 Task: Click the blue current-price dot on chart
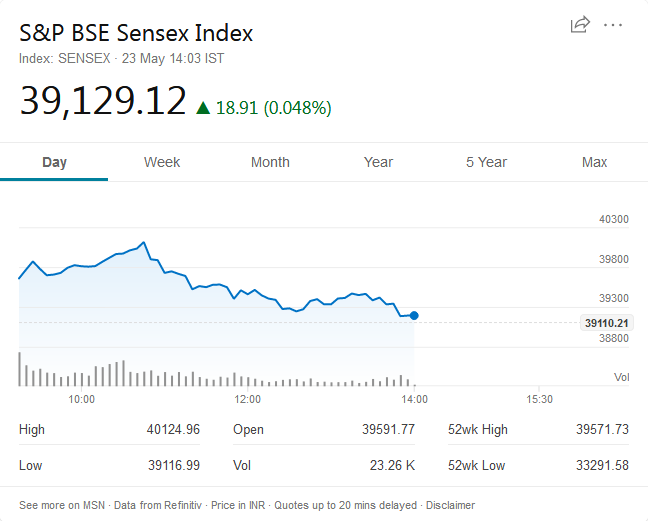click(x=414, y=315)
